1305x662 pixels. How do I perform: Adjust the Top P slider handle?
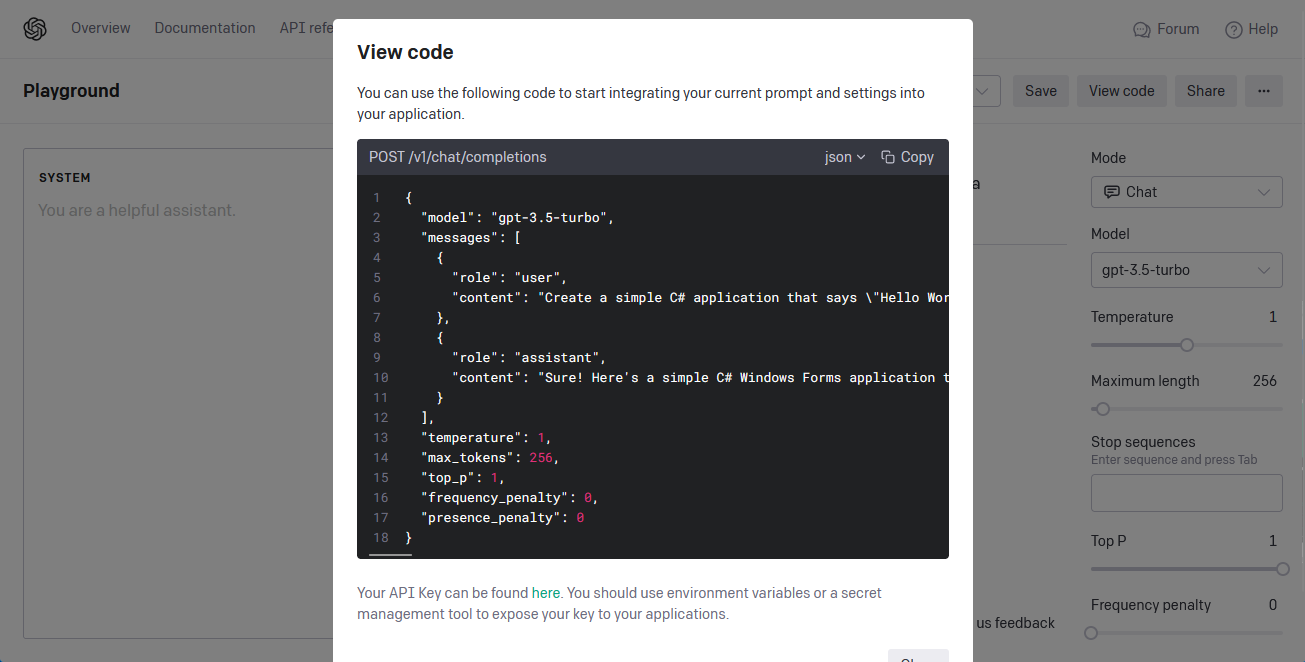pyautogui.click(x=1283, y=569)
